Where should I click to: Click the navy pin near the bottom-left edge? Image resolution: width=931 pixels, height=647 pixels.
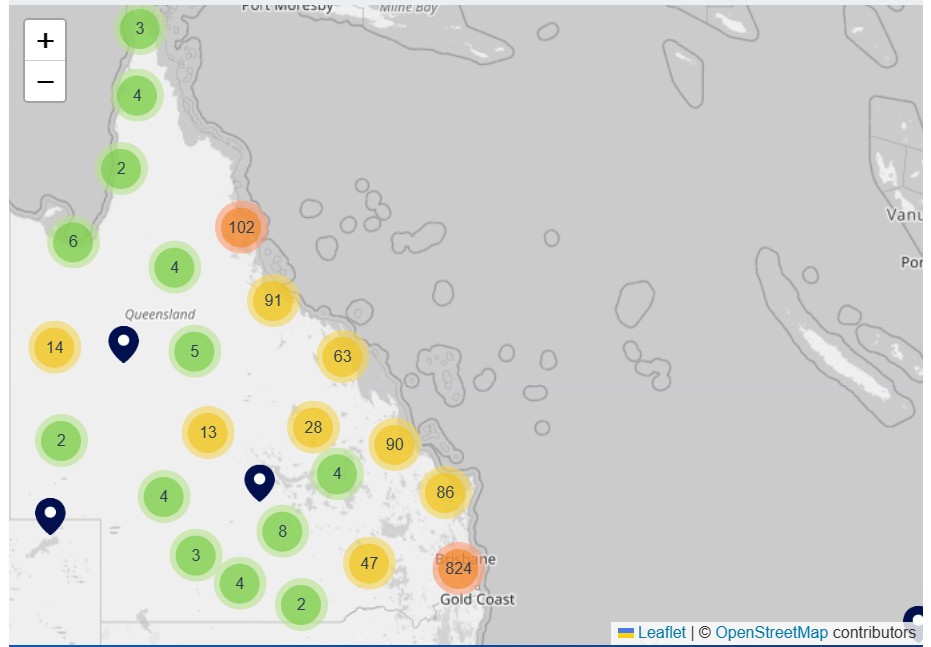[x=50, y=515]
